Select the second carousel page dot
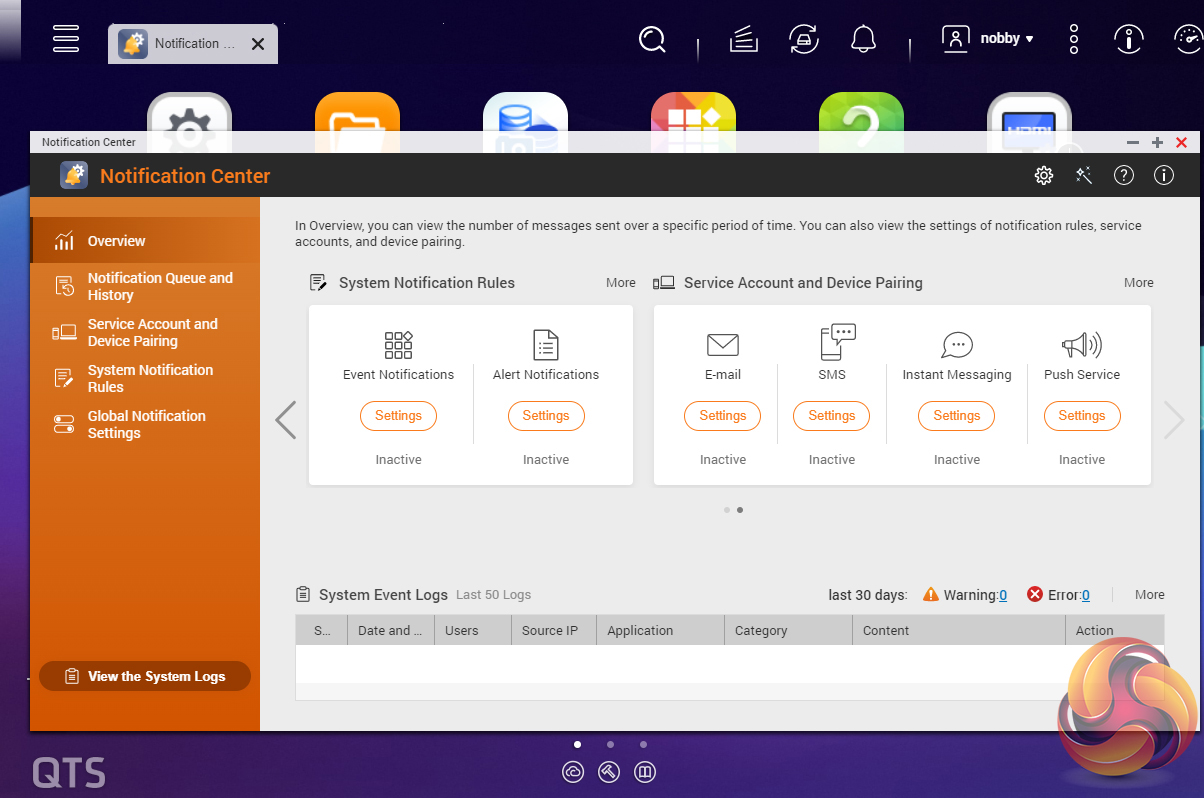 tap(740, 510)
